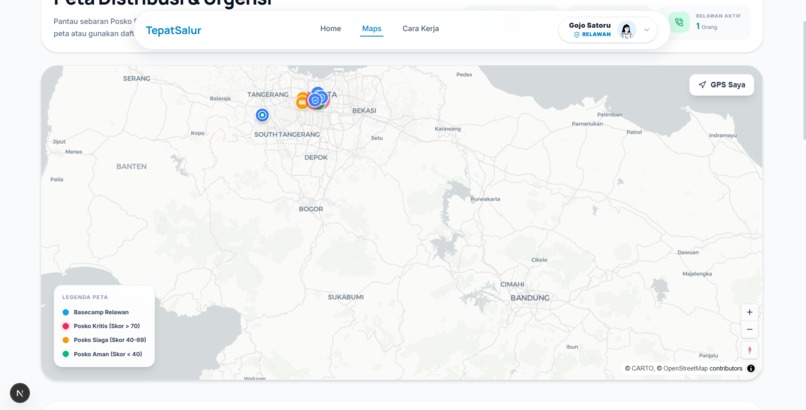
Task: Click the Basecamp Relawan legend label
Action: click(101, 312)
